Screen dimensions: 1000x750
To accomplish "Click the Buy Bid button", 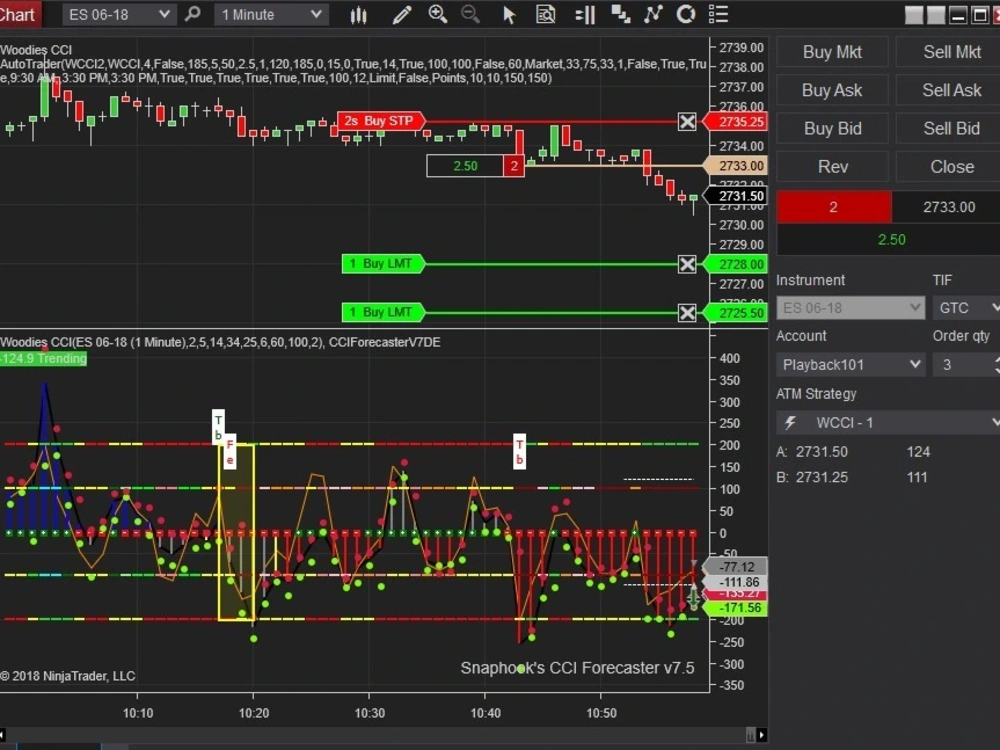I will click(832, 129).
